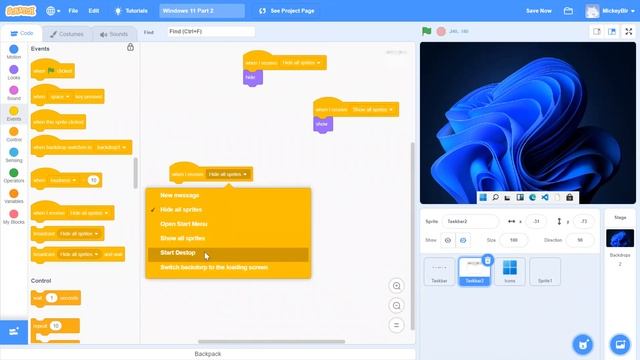Open message dropdown on palette 'when I receive' block

[89, 213]
